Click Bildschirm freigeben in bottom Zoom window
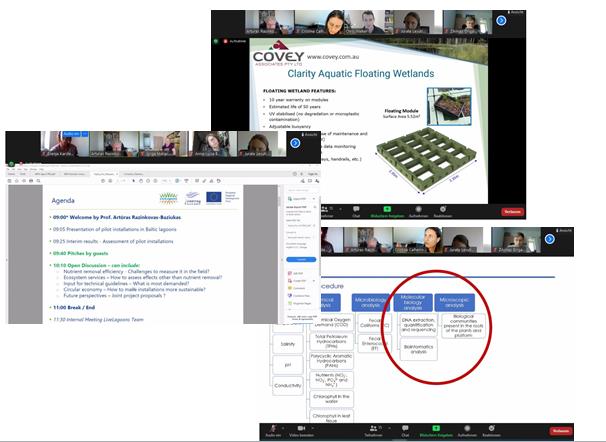 tap(436, 430)
